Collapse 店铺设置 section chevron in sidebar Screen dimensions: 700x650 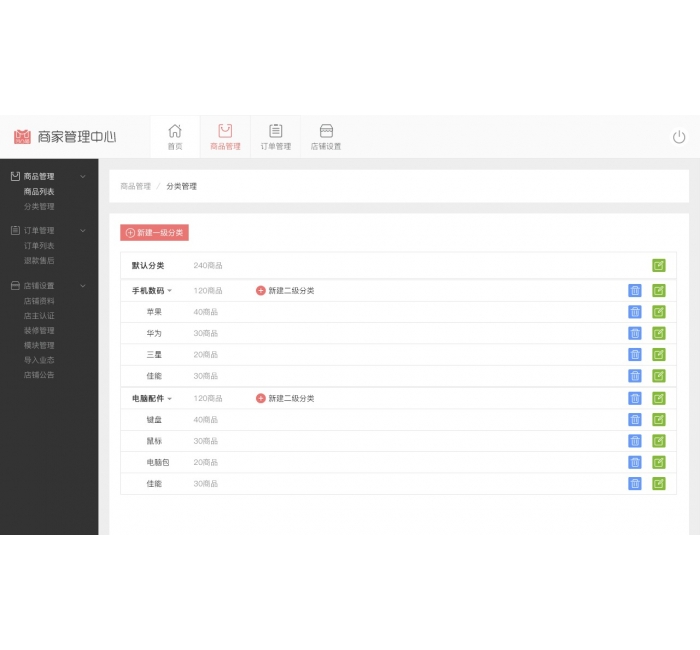(x=83, y=285)
